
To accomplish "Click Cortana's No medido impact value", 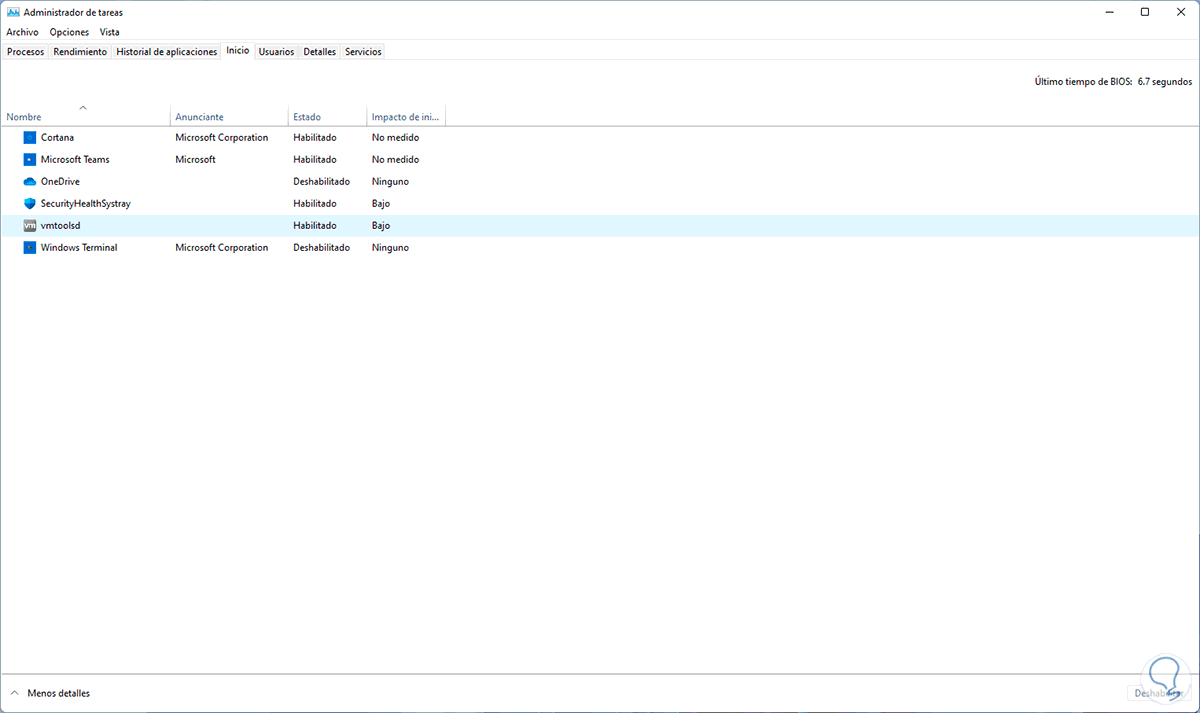I will [x=395, y=137].
